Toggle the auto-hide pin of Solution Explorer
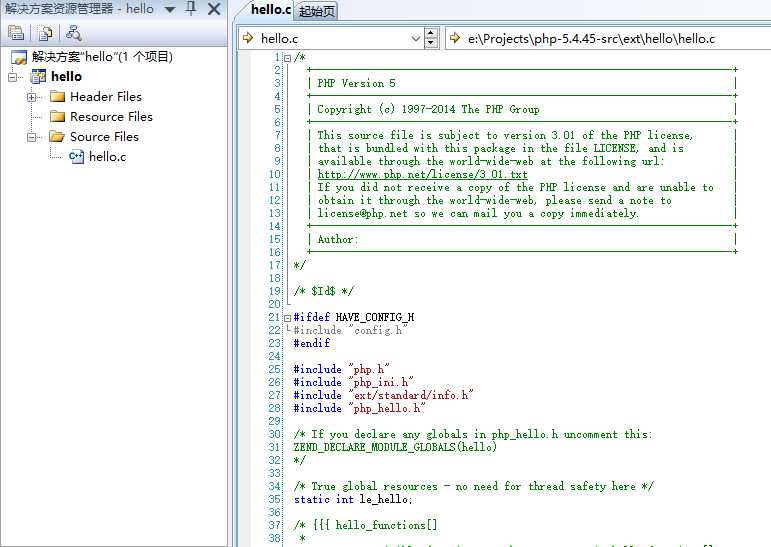The image size is (771, 547). pyautogui.click(x=191, y=8)
